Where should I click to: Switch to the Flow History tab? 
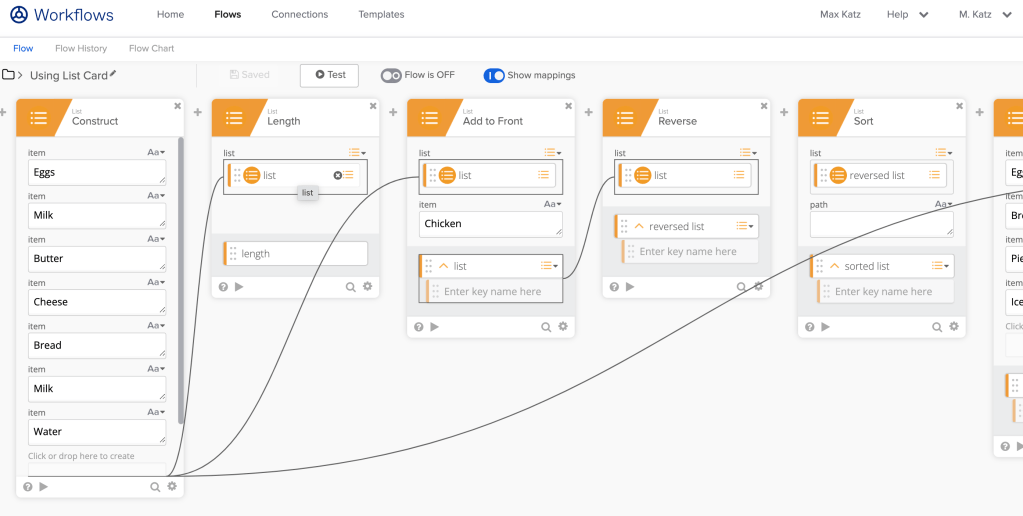tap(81, 48)
